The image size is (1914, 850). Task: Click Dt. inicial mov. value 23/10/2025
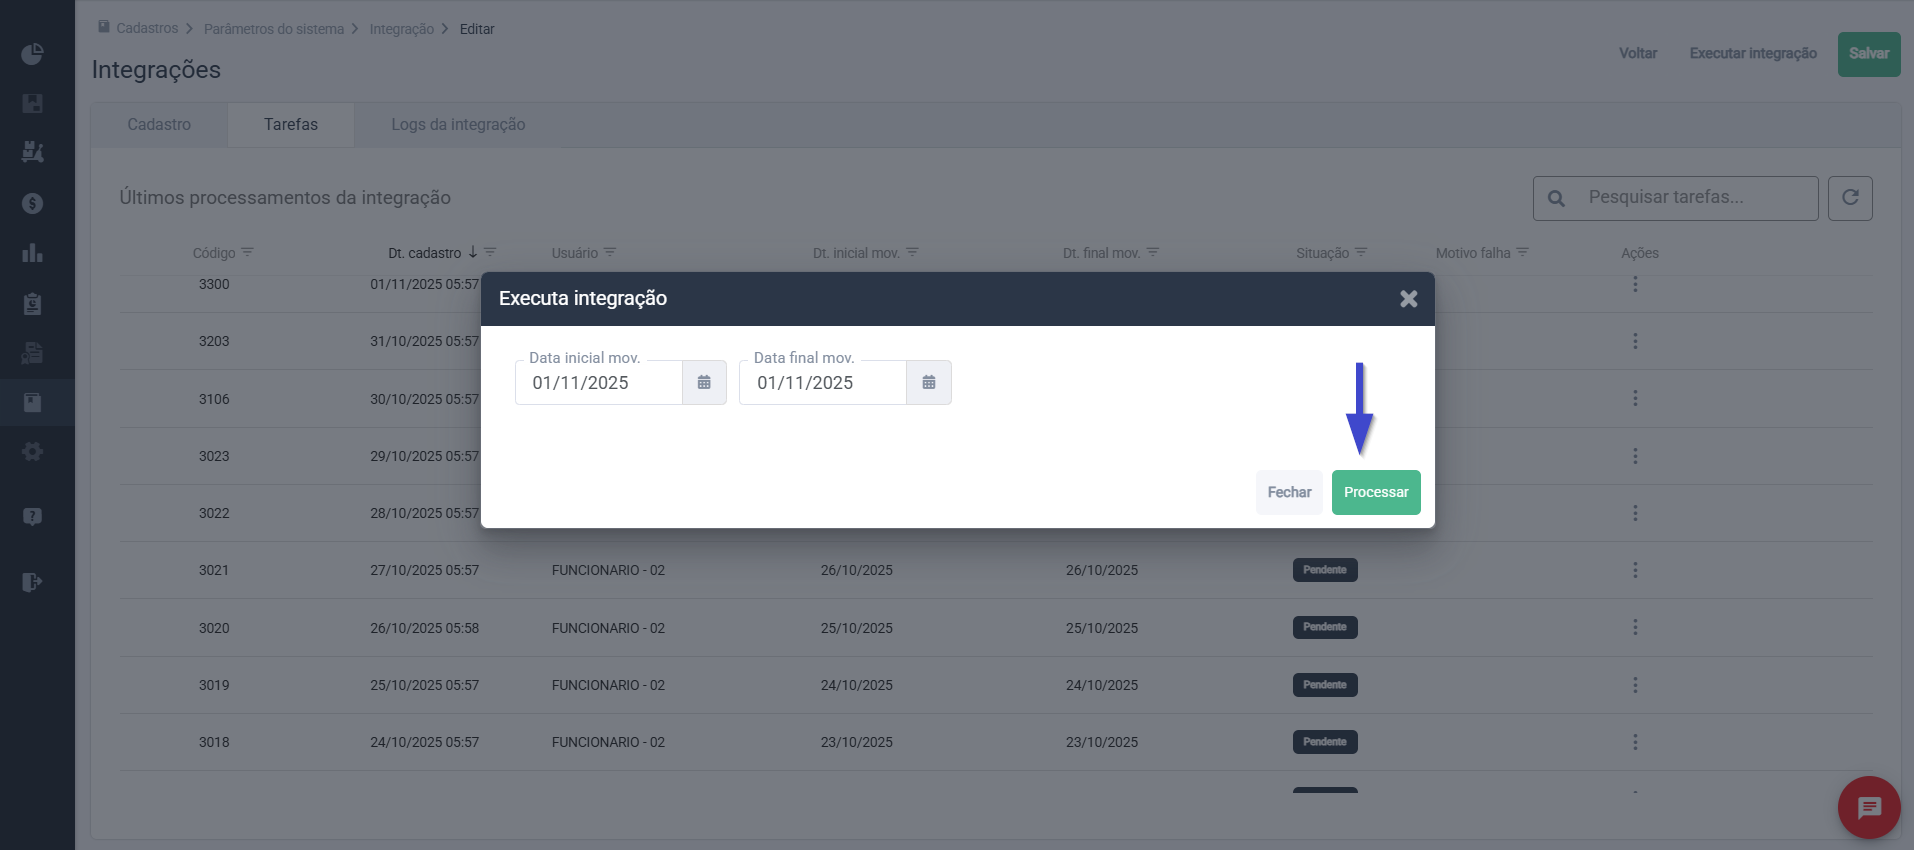coord(857,742)
